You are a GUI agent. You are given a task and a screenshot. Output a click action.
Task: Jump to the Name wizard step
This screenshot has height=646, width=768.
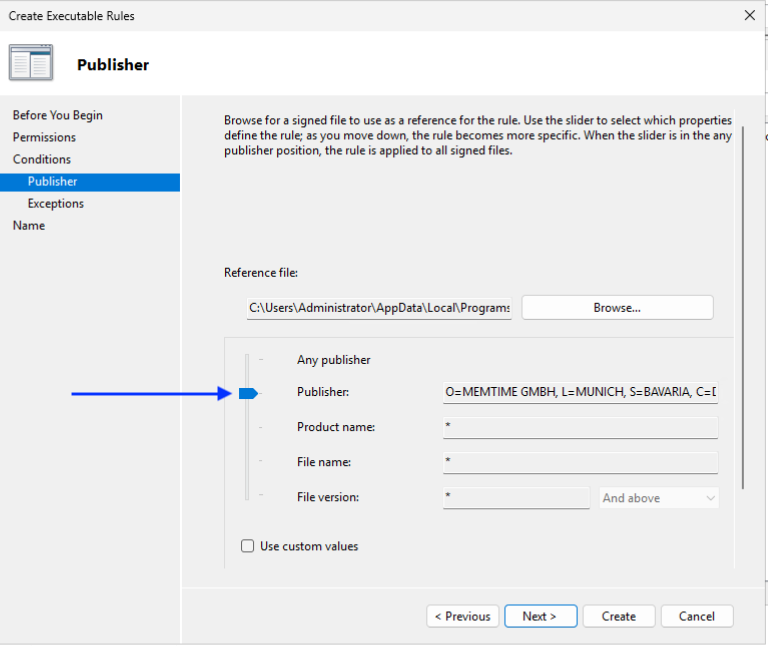pyautogui.click(x=29, y=225)
